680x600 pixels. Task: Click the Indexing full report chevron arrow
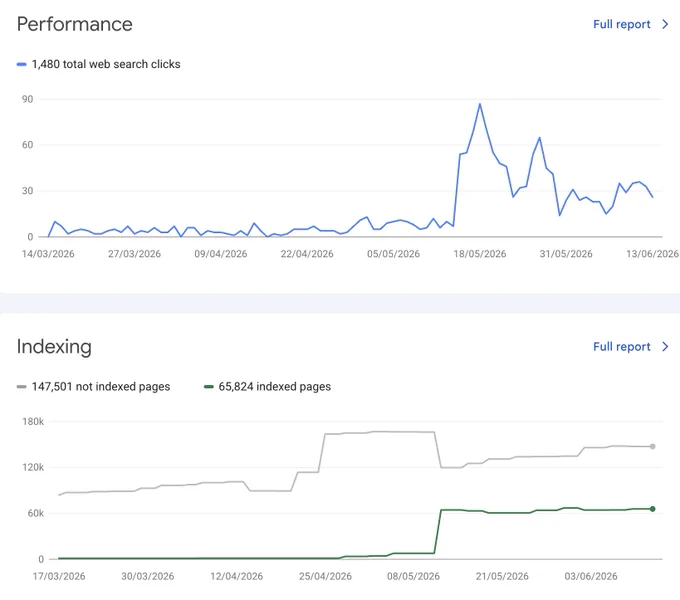coord(665,347)
